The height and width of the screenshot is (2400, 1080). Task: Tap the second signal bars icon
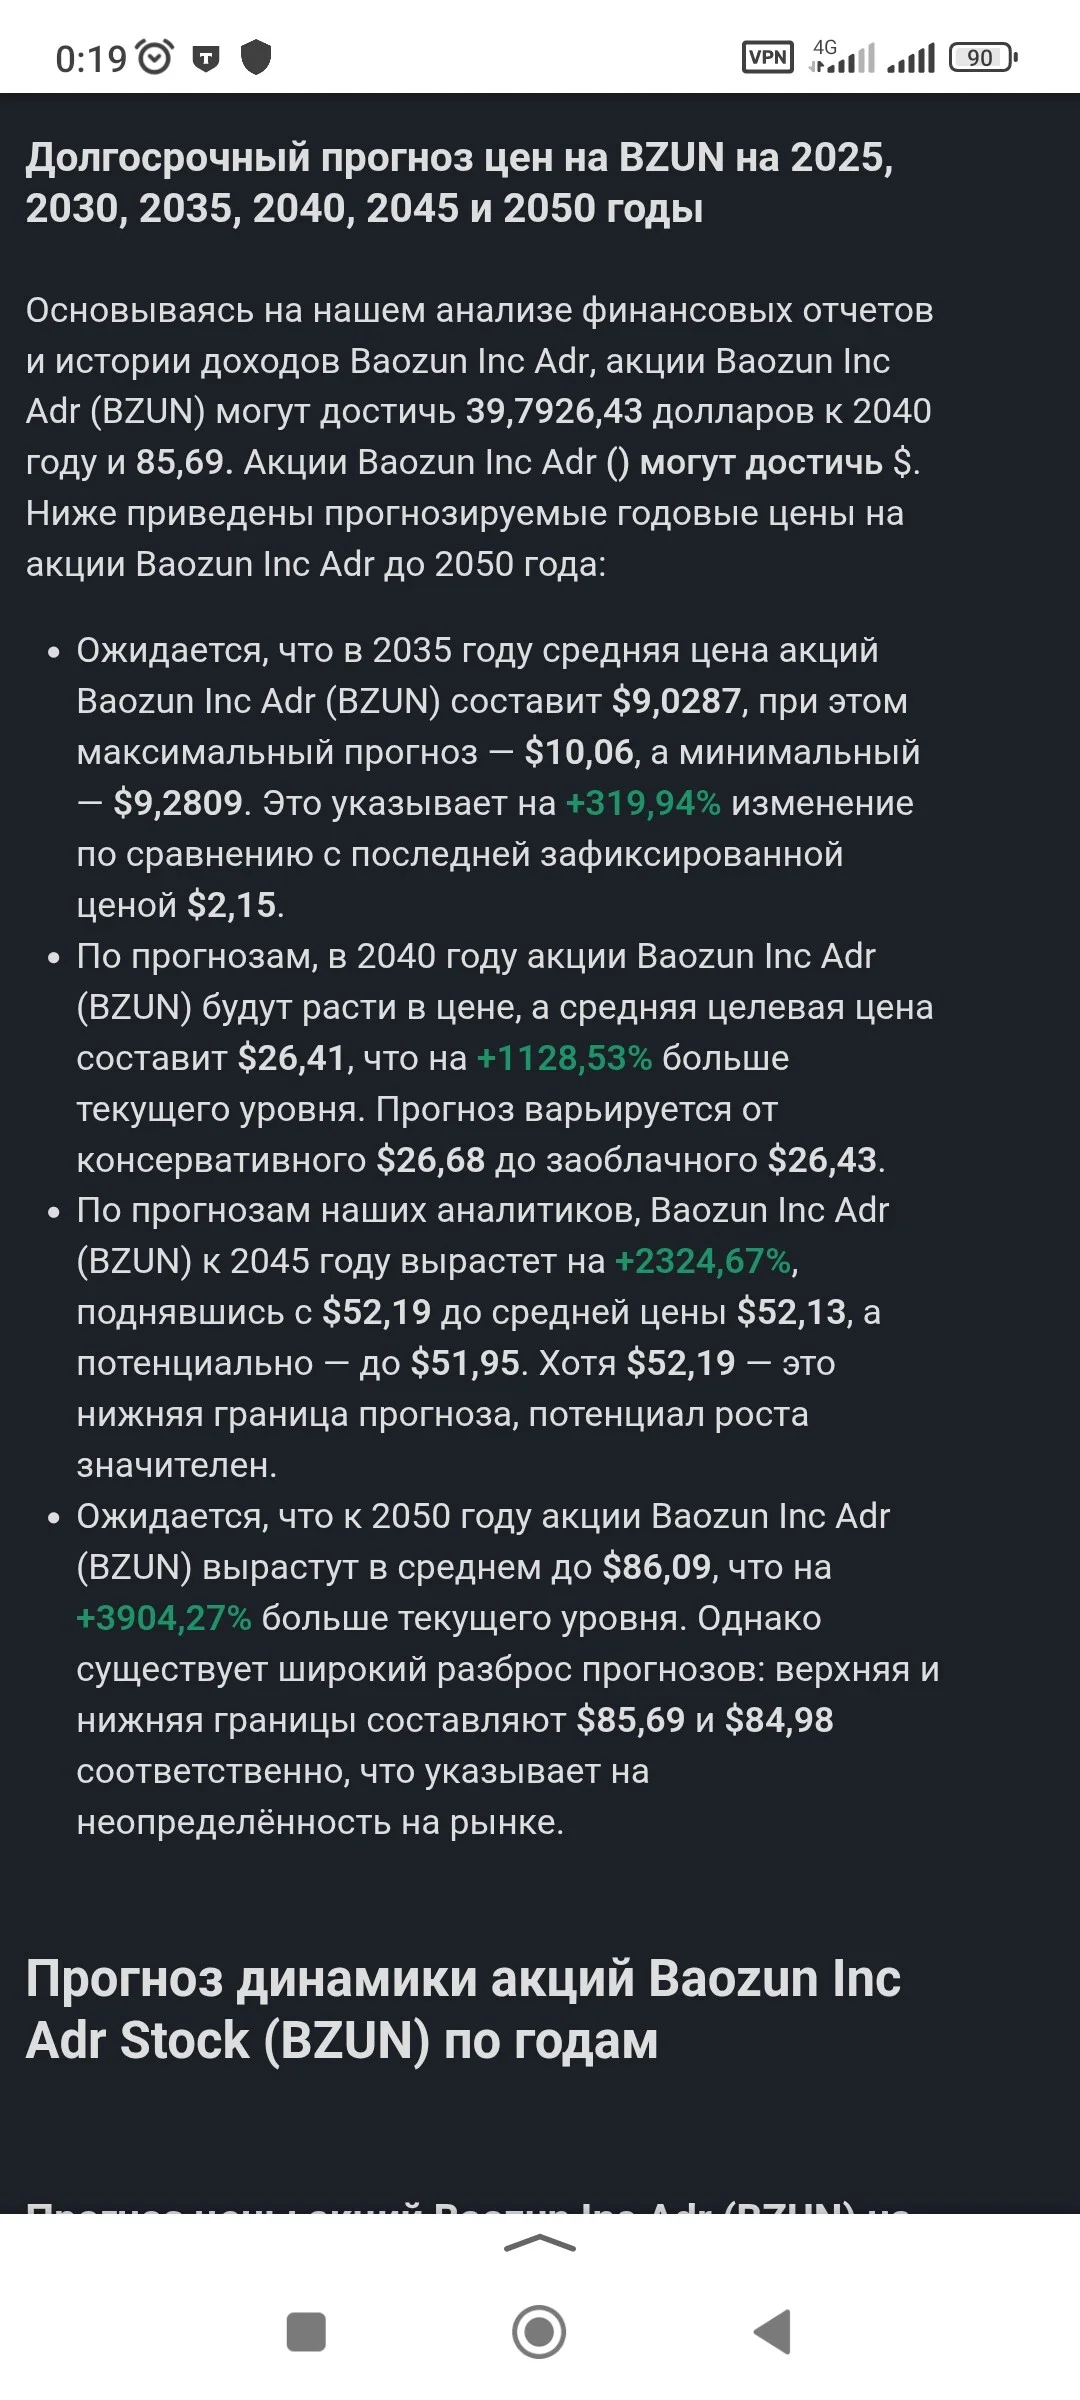click(911, 58)
